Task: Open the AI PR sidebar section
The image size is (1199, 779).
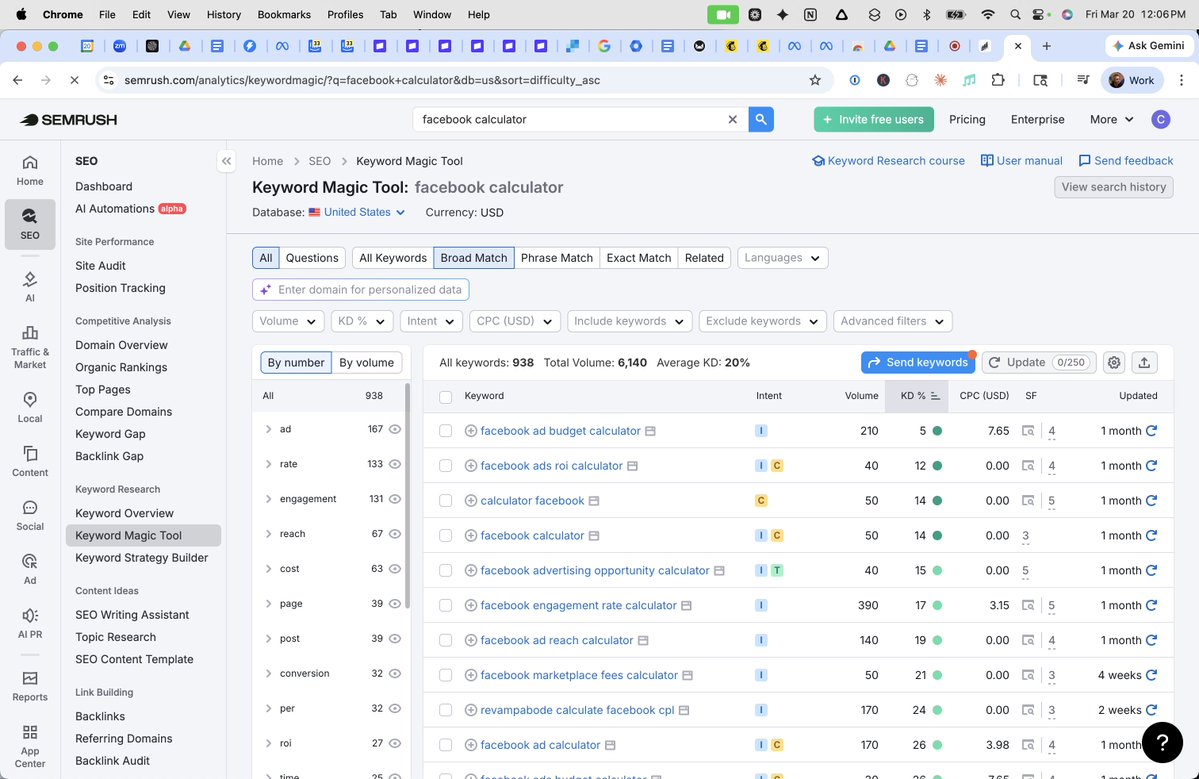Action: (x=30, y=624)
